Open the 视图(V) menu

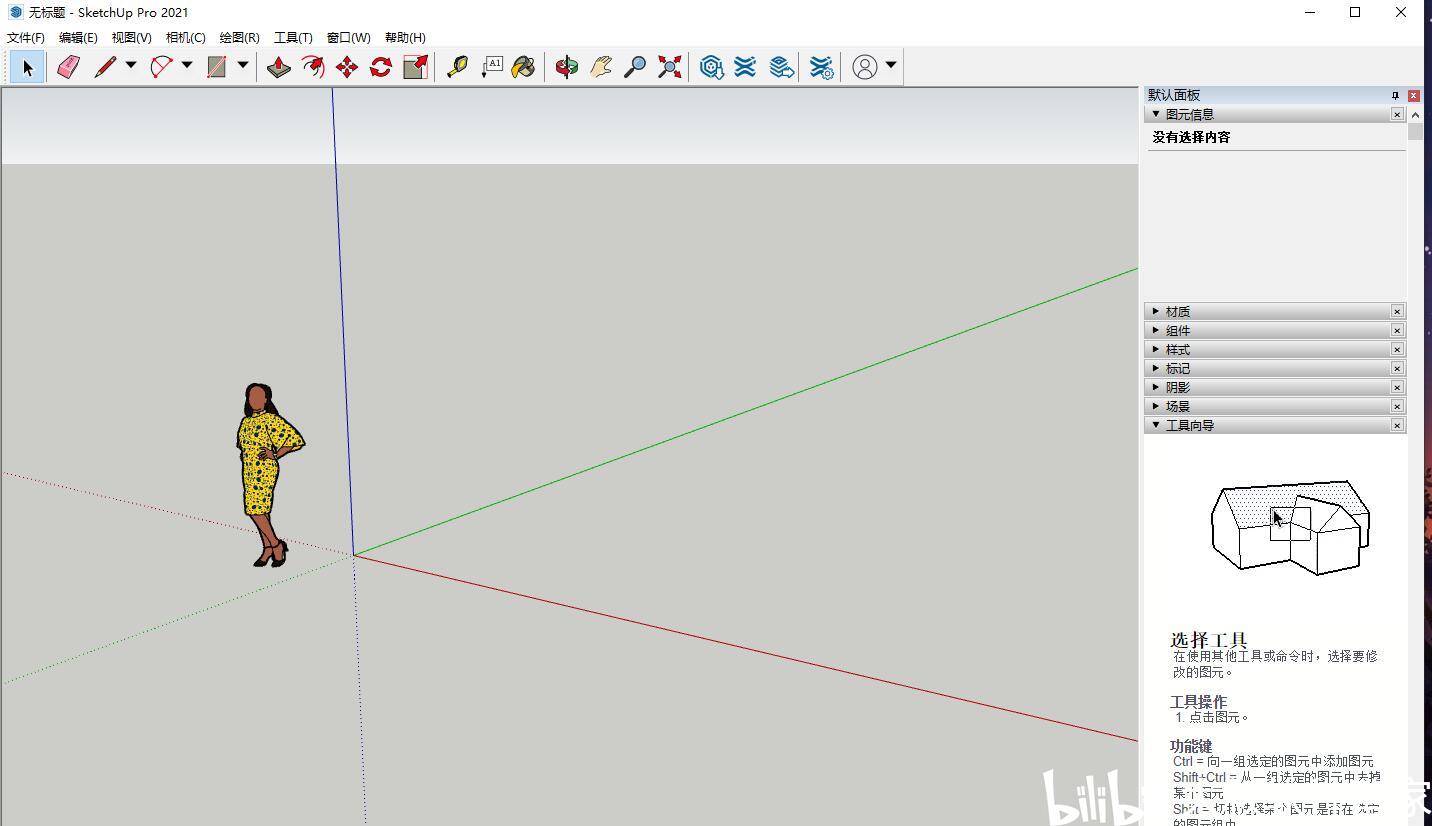(x=131, y=38)
